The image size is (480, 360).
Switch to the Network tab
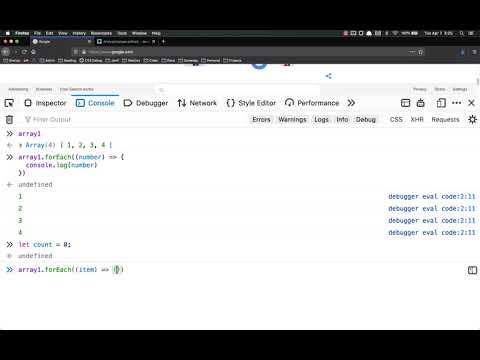point(197,103)
